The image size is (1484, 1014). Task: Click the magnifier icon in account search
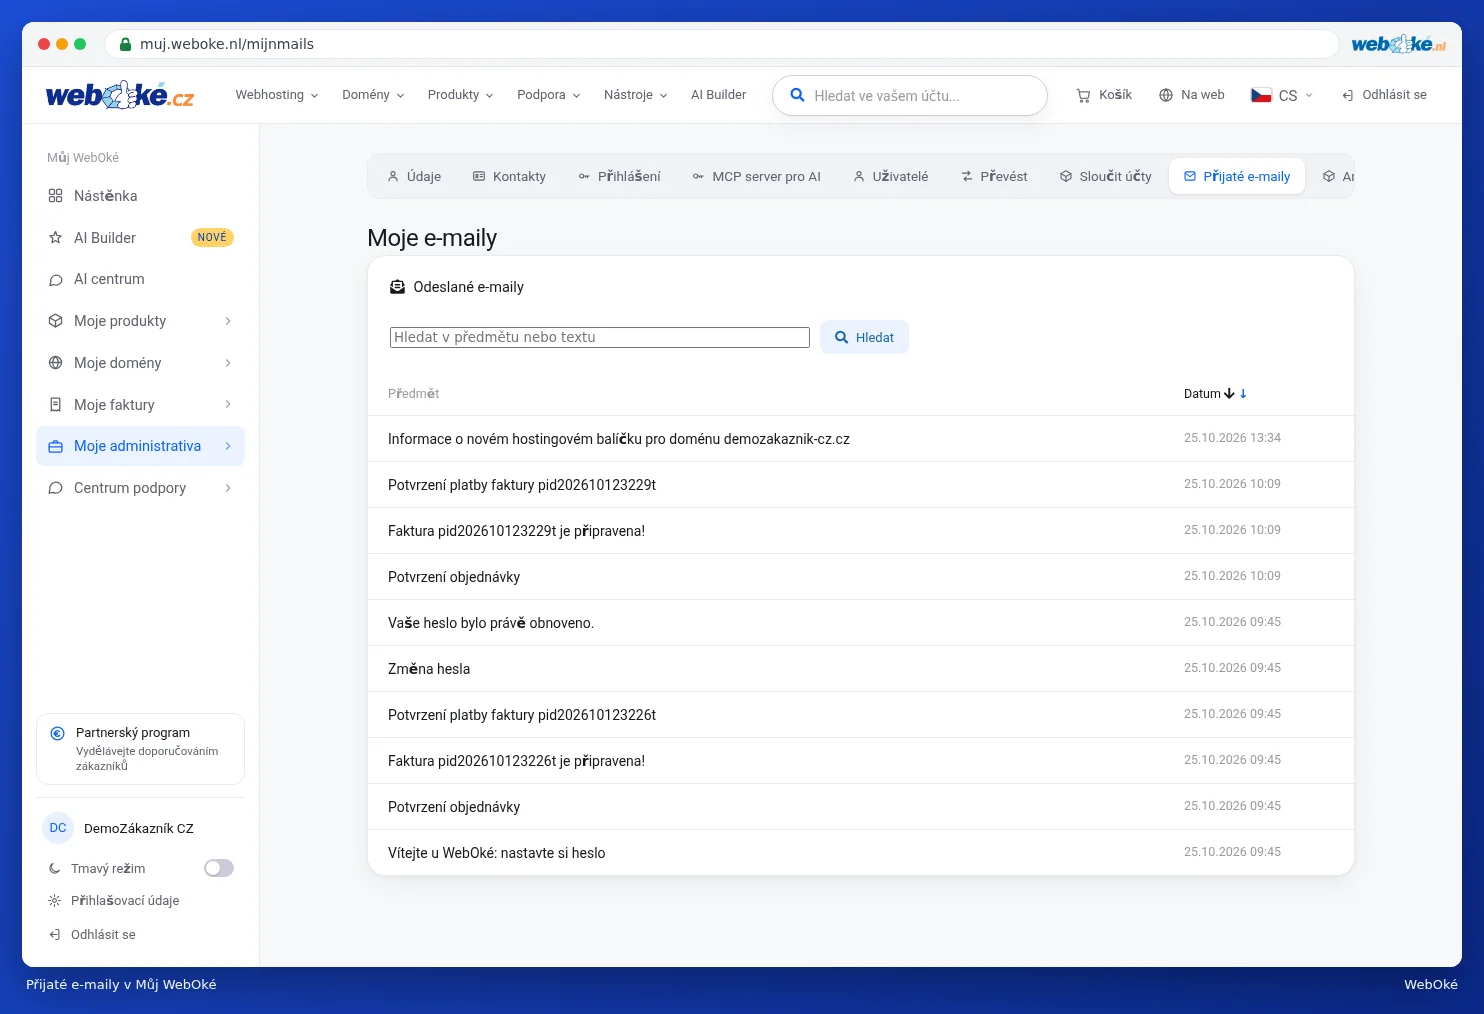point(797,95)
